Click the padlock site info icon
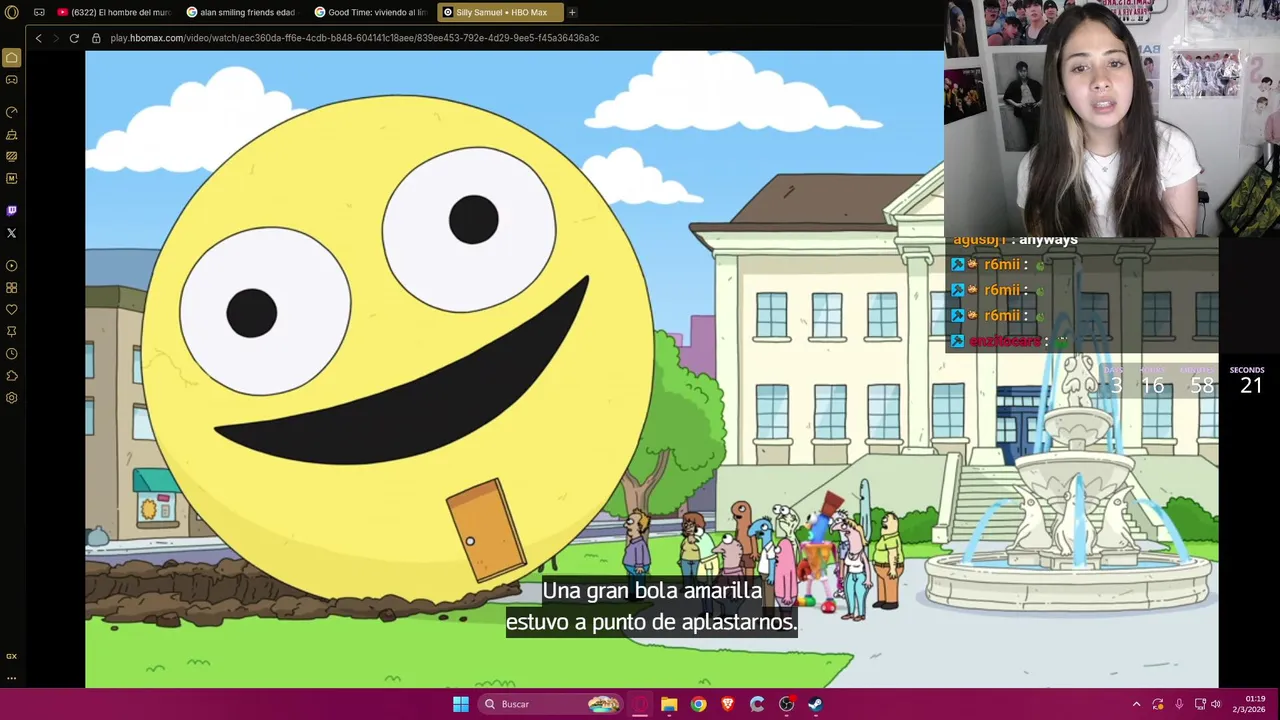Image resolution: width=1280 pixels, height=720 pixels. [x=96, y=38]
